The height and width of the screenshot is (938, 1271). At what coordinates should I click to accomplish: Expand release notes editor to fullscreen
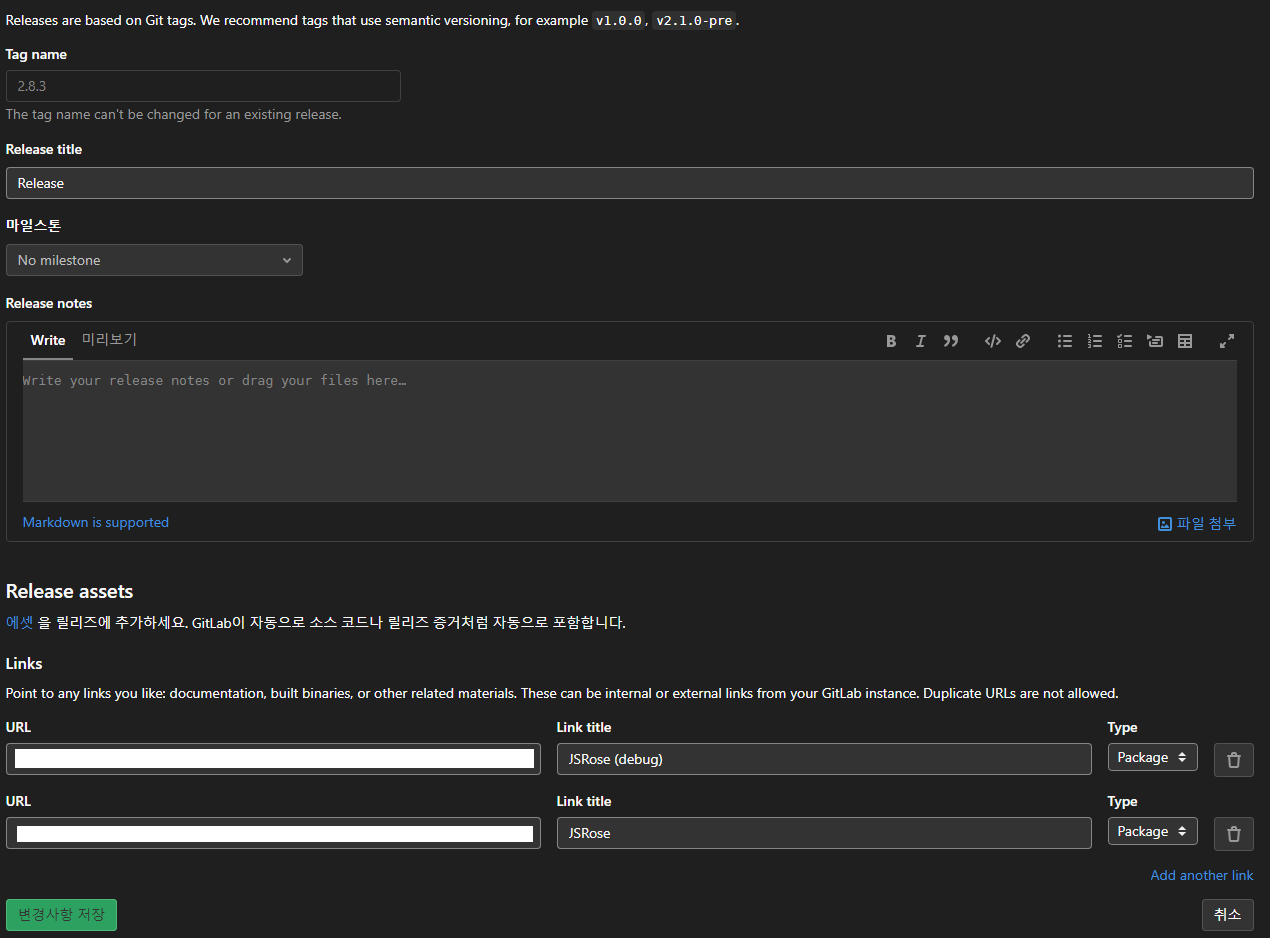pyautogui.click(x=1226, y=340)
